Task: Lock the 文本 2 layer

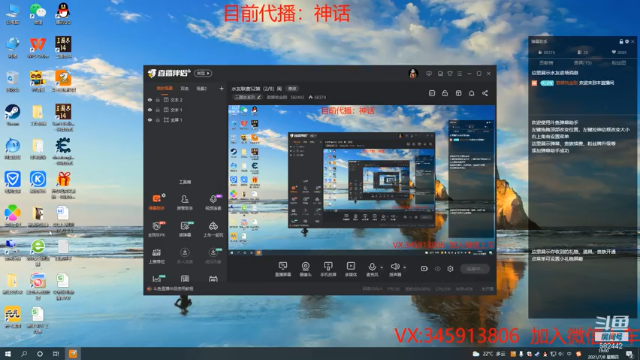Action: click(x=158, y=100)
